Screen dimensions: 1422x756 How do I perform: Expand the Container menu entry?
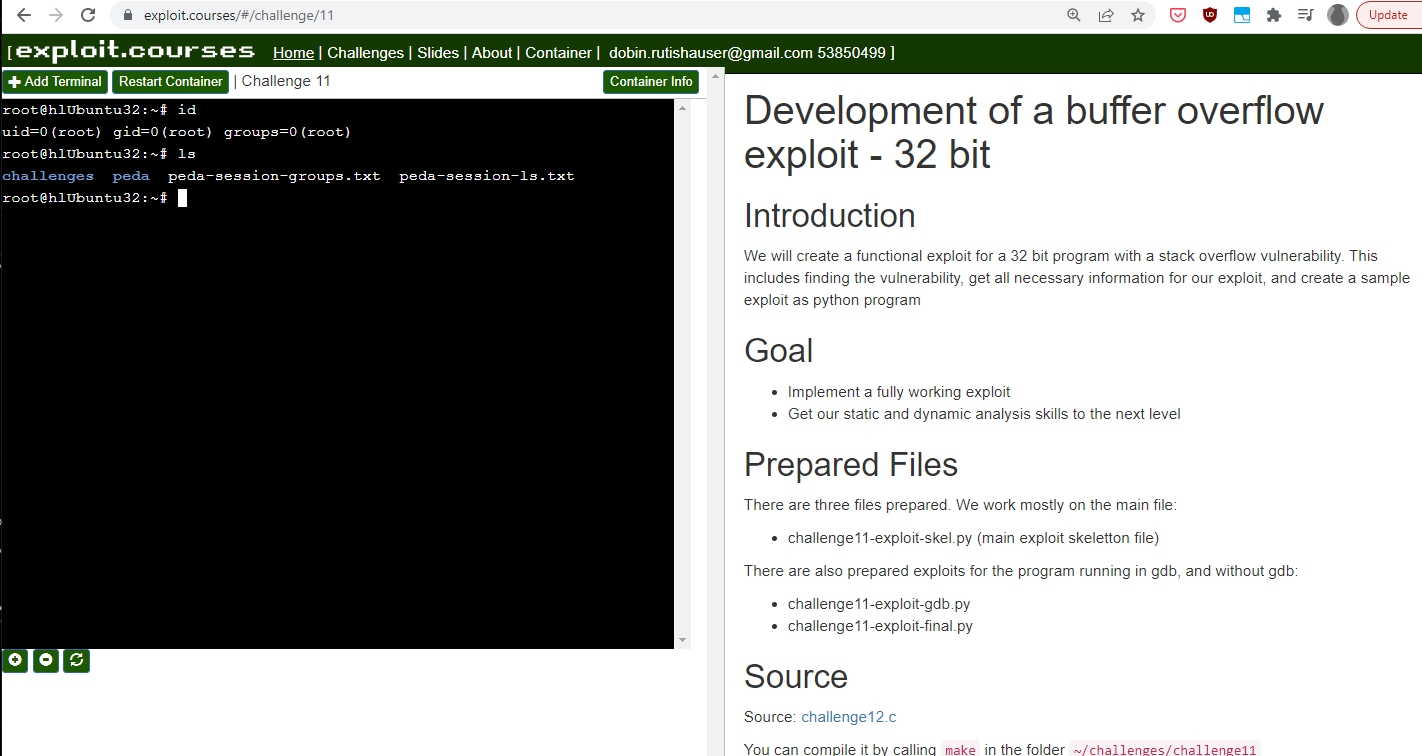558,52
